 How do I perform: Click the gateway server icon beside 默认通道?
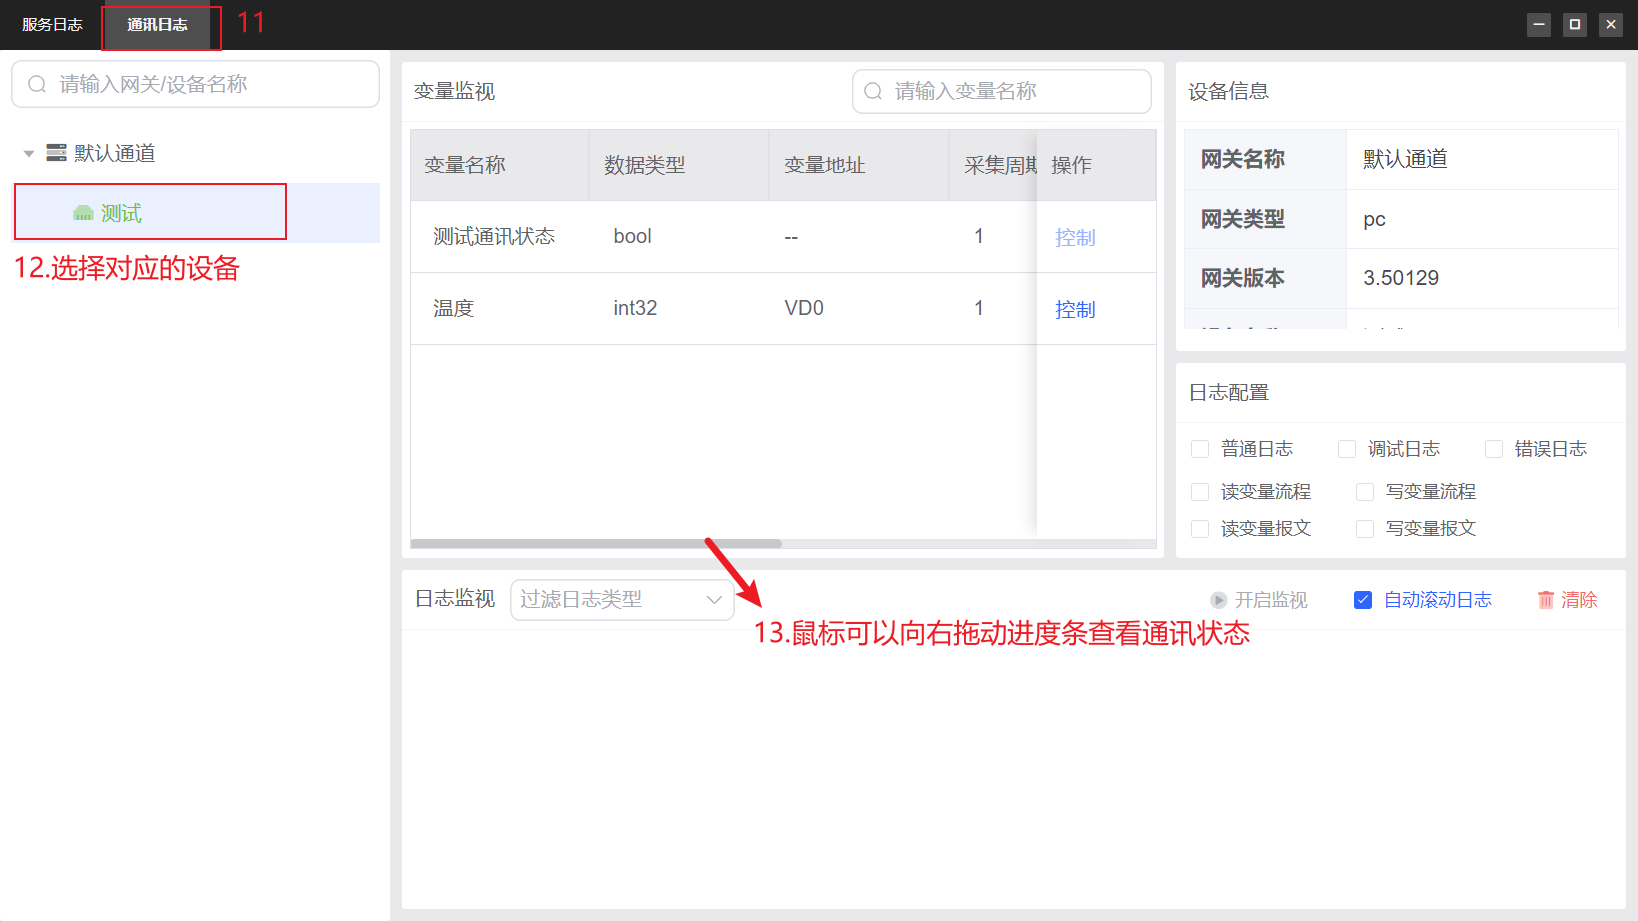pos(56,153)
